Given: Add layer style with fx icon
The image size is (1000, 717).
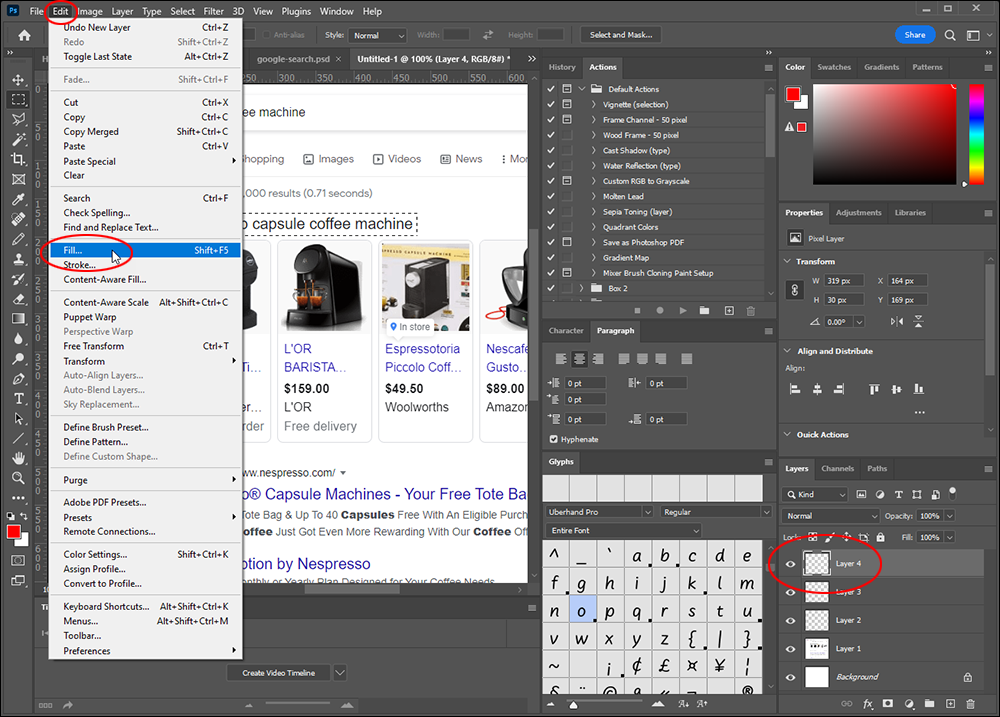Looking at the screenshot, I should (x=867, y=704).
